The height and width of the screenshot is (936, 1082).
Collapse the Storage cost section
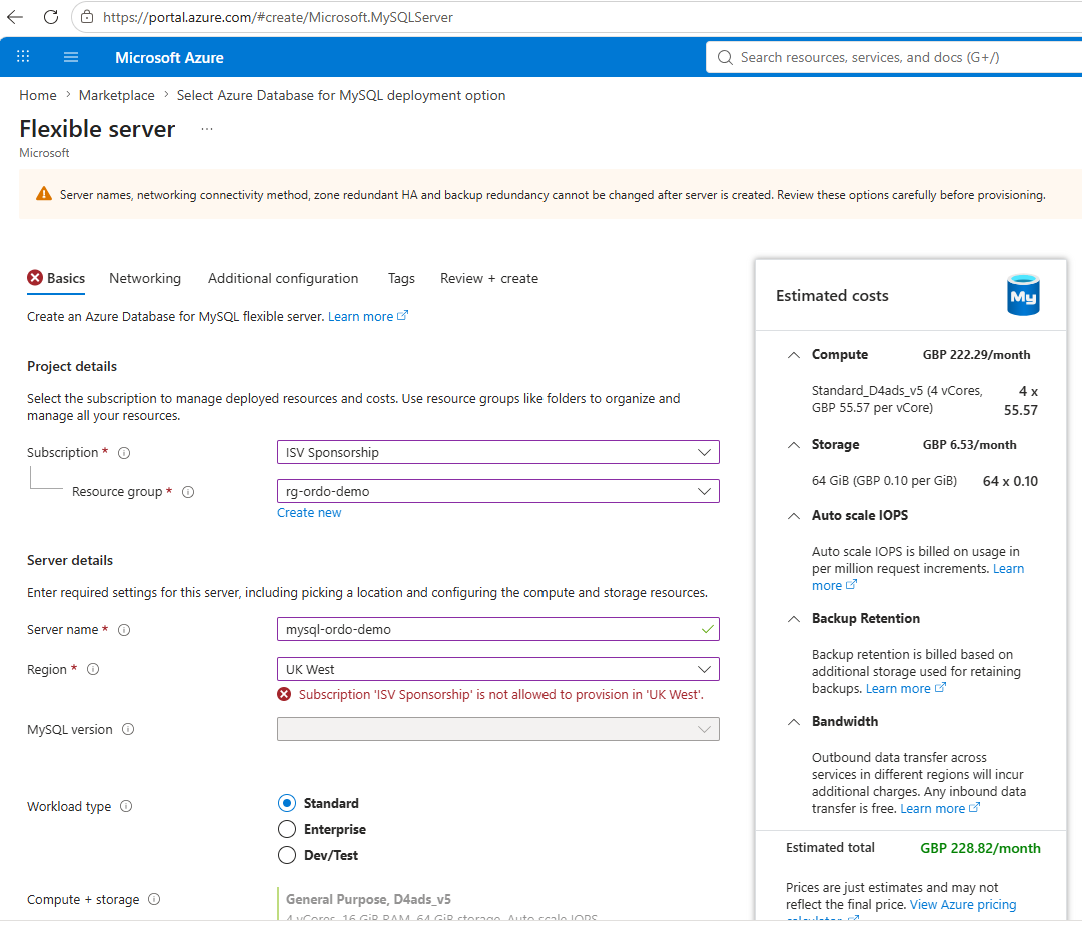pyautogui.click(x=794, y=445)
